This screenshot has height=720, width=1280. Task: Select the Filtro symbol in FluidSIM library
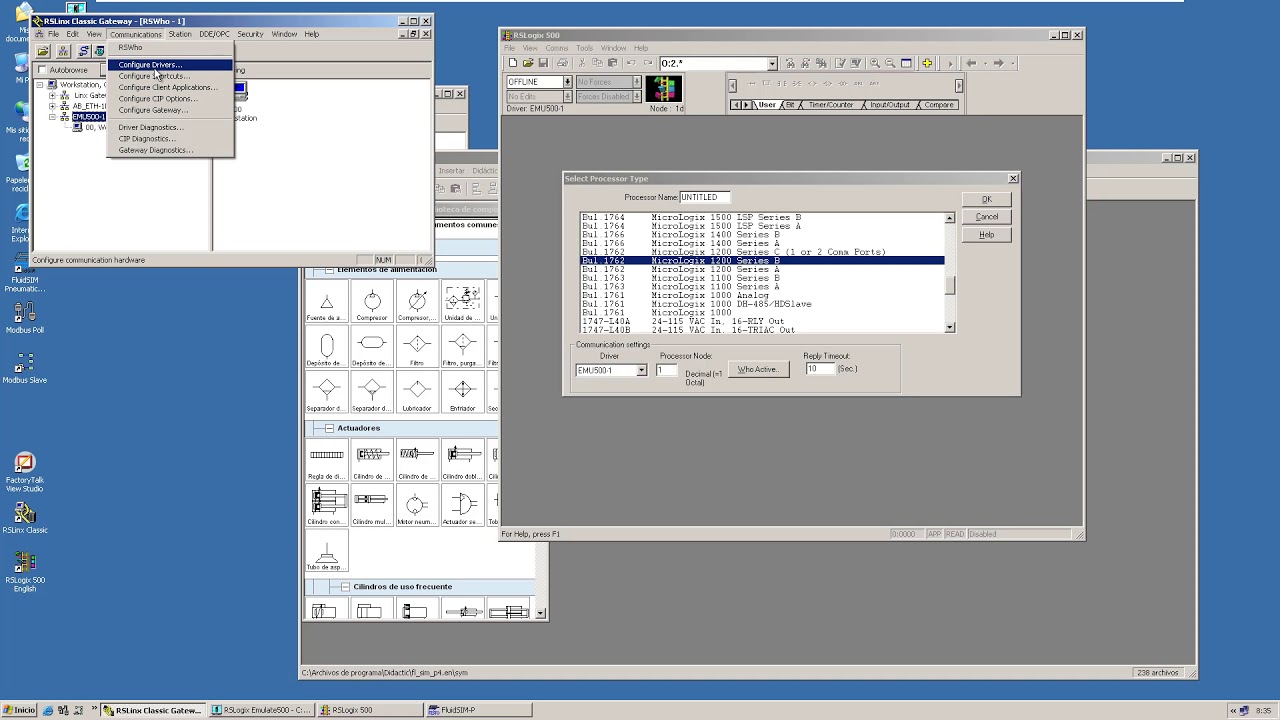click(417, 348)
